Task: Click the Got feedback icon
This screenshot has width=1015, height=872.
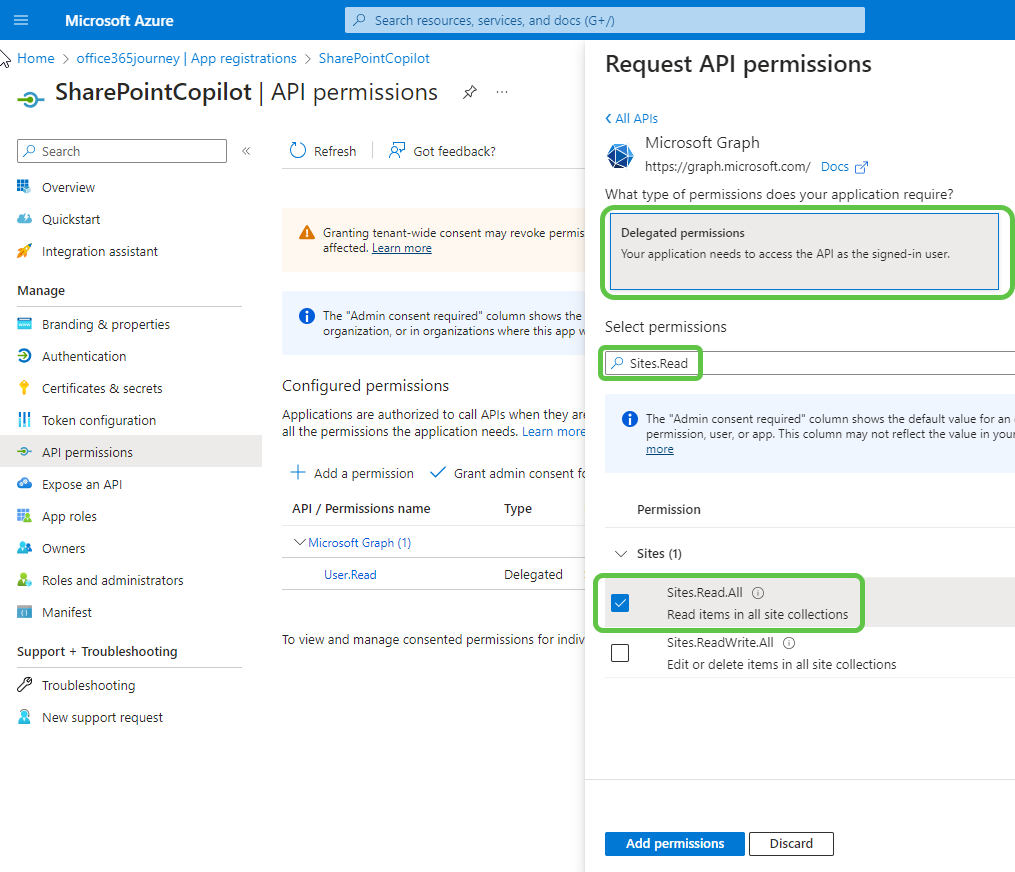Action: coord(397,151)
